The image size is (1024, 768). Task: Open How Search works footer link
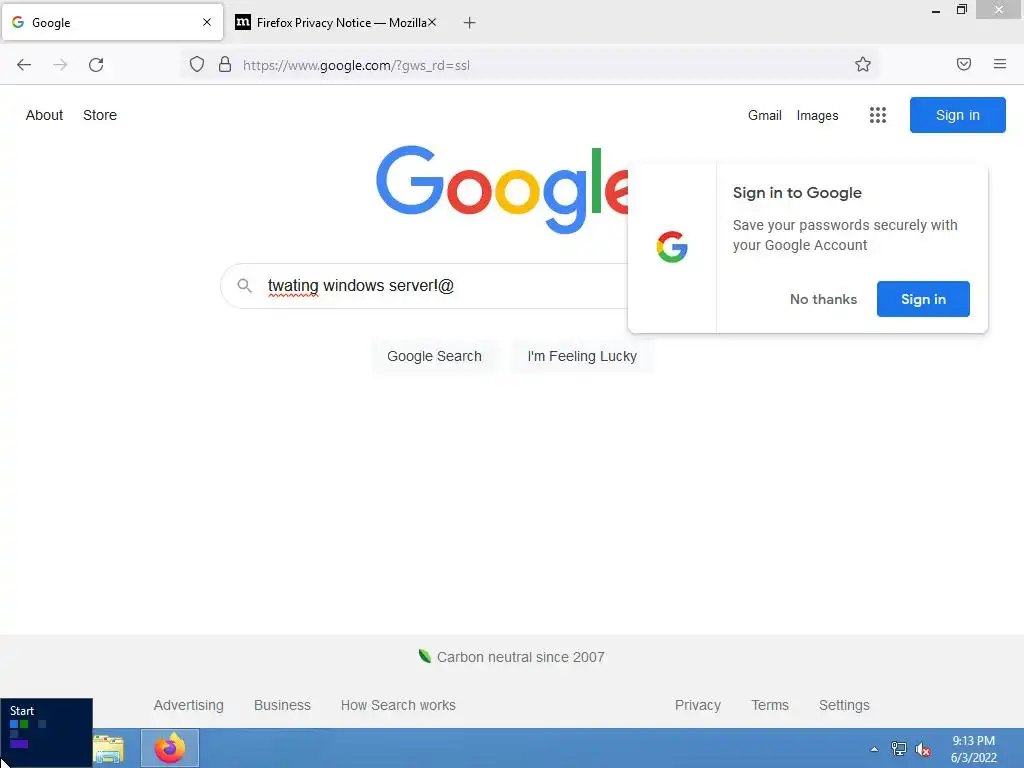[x=398, y=705]
